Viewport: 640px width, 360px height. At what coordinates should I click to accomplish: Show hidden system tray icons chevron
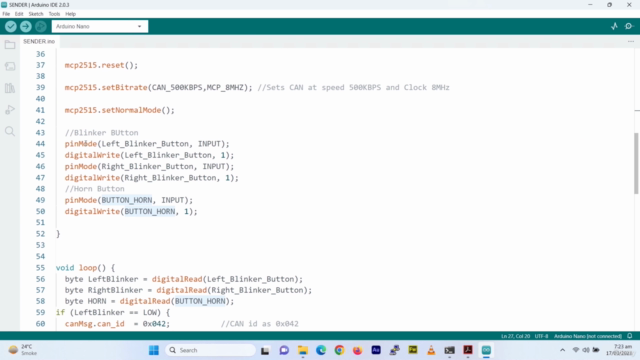(x=562, y=350)
